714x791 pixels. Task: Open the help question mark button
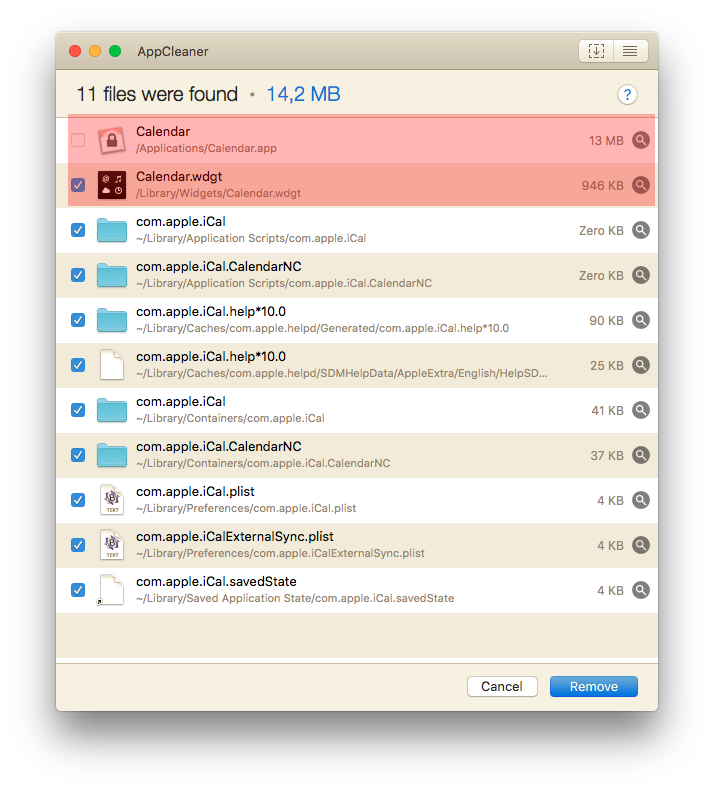tap(627, 94)
